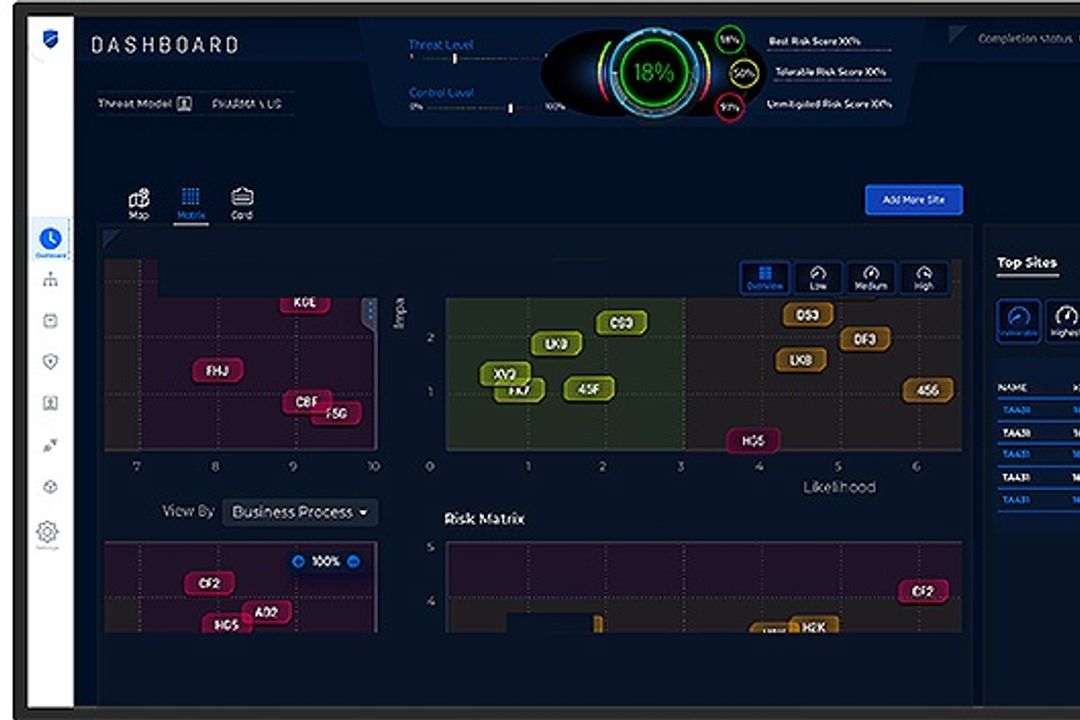Filter matrix by High risk
Image resolution: width=1080 pixels, height=720 pixels.
(924, 278)
